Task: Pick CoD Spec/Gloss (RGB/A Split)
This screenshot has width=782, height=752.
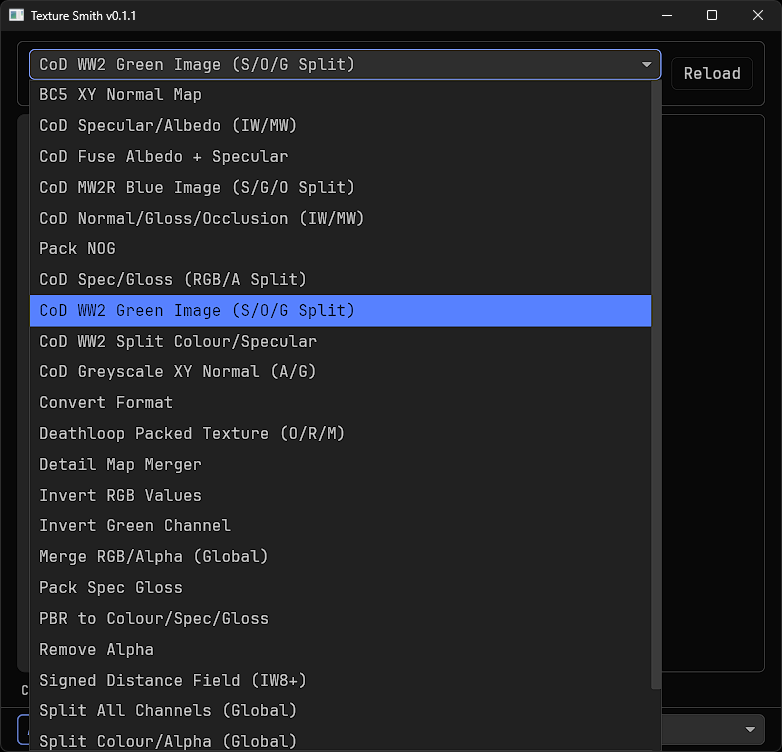Action: [340, 280]
